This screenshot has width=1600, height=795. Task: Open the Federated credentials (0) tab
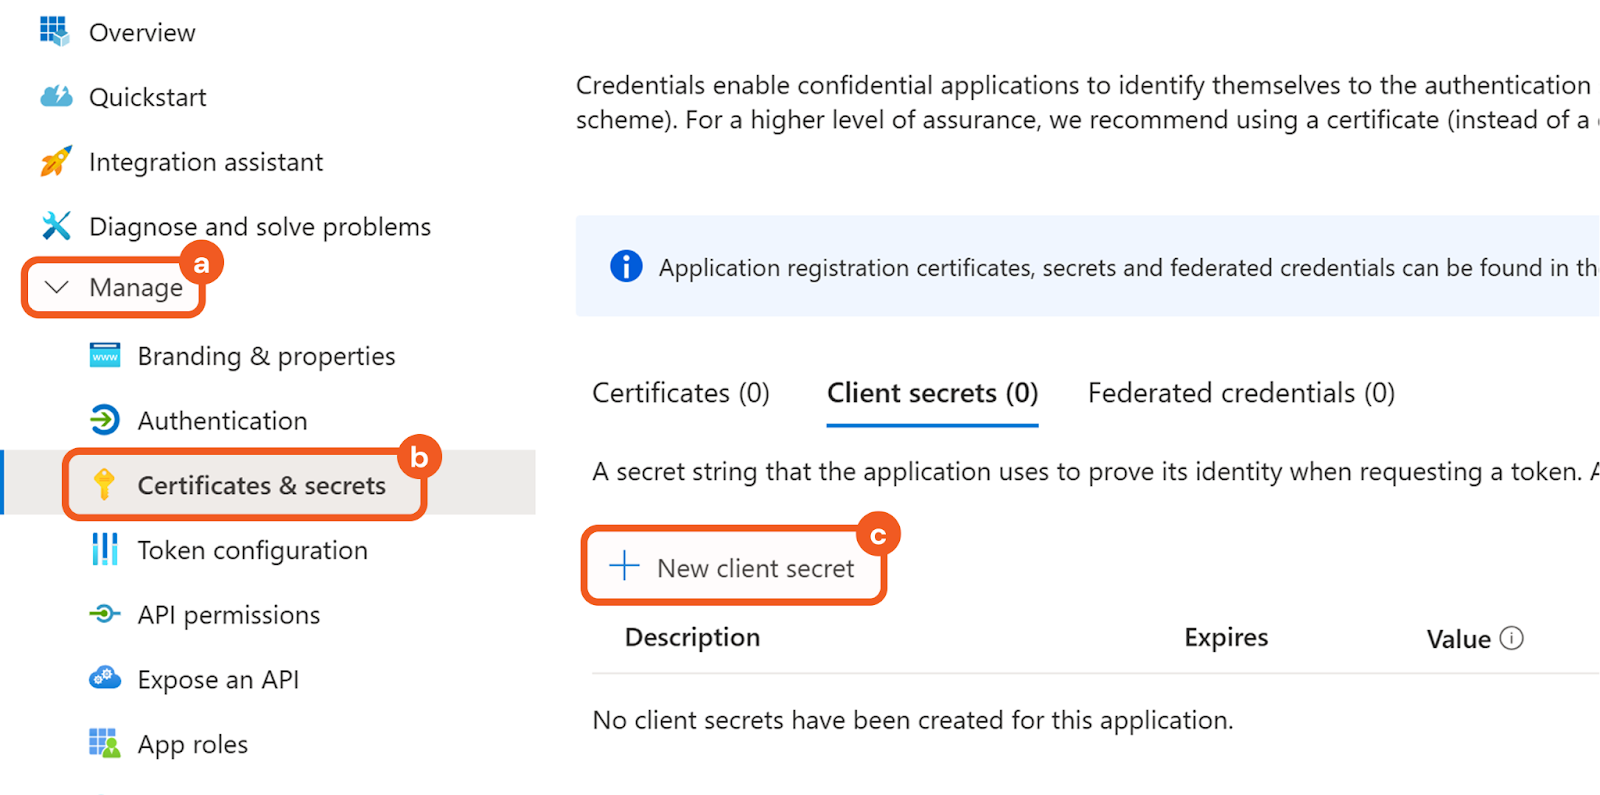(1241, 393)
